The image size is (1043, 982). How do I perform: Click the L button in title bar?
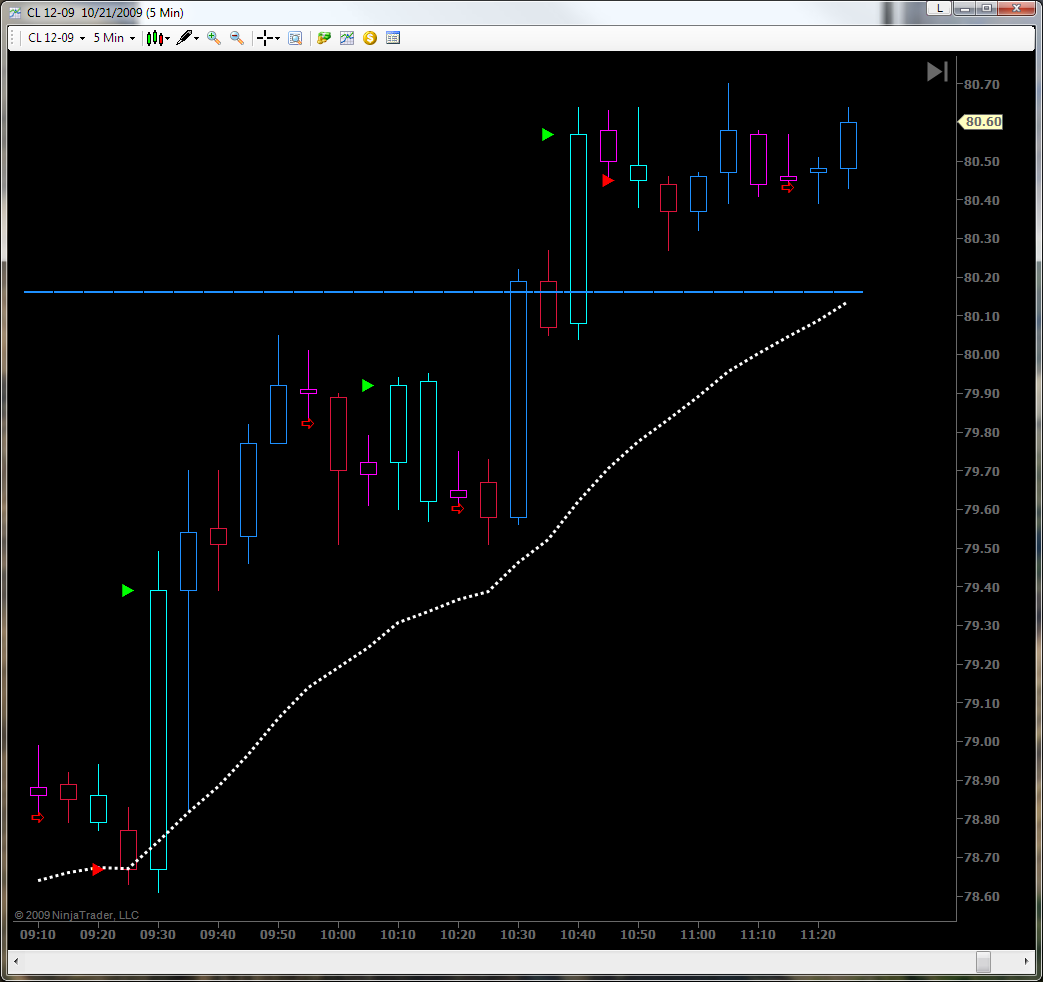click(x=939, y=8)
